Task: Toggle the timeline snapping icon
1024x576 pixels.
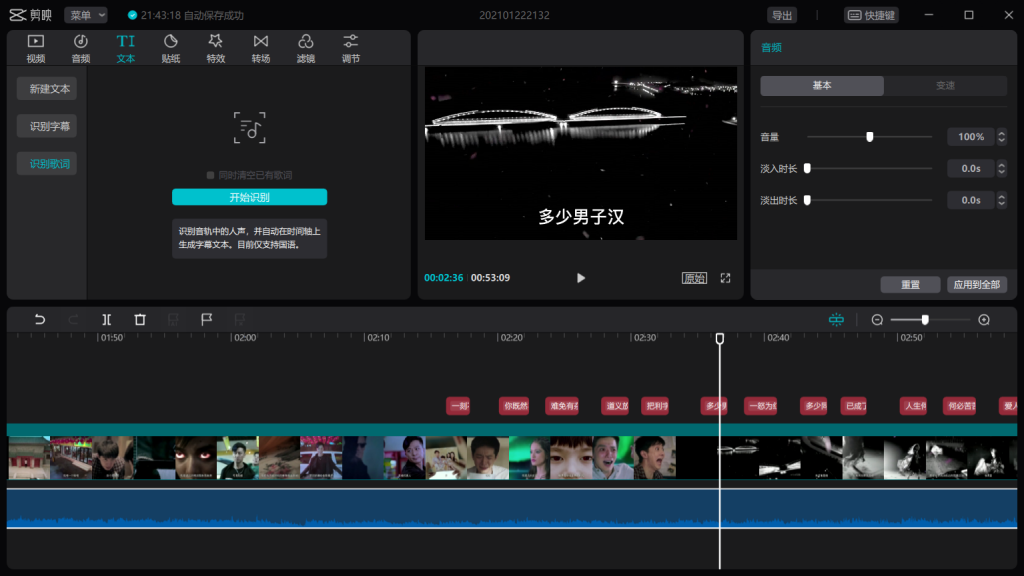Action: tap(836, 319)
